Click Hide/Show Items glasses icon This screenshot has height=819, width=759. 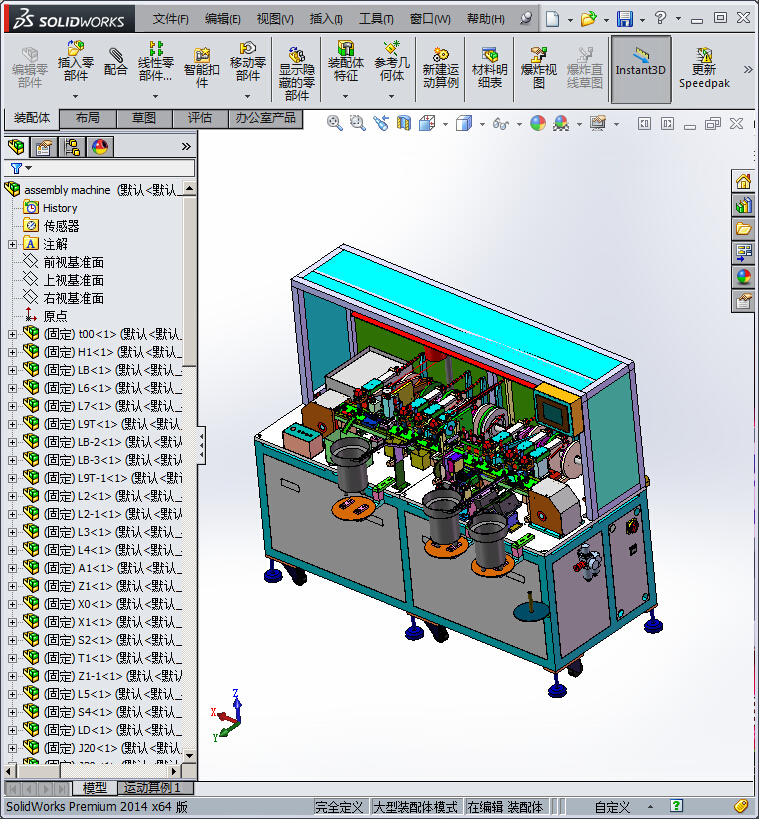coord(500,124)
